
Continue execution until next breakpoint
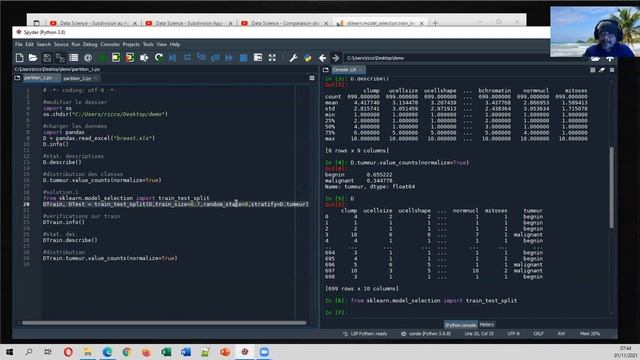(x=229, y=58)
